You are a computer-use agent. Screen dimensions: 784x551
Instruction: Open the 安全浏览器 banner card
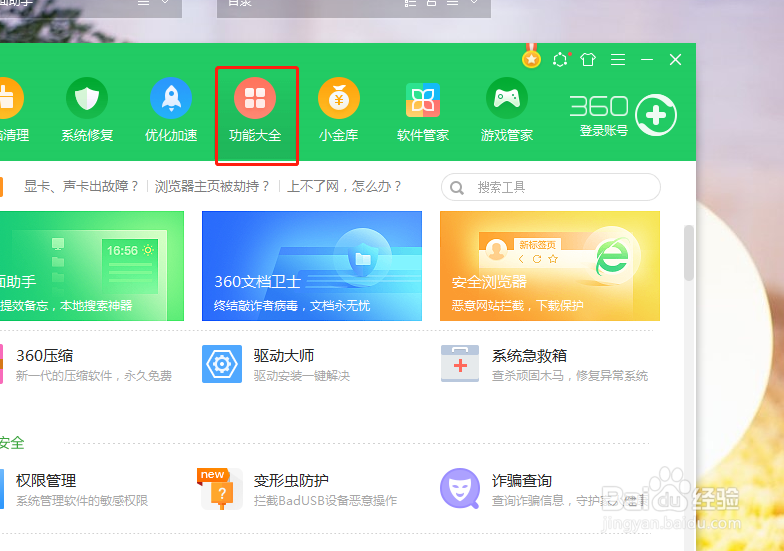click(x=550, y=266)
